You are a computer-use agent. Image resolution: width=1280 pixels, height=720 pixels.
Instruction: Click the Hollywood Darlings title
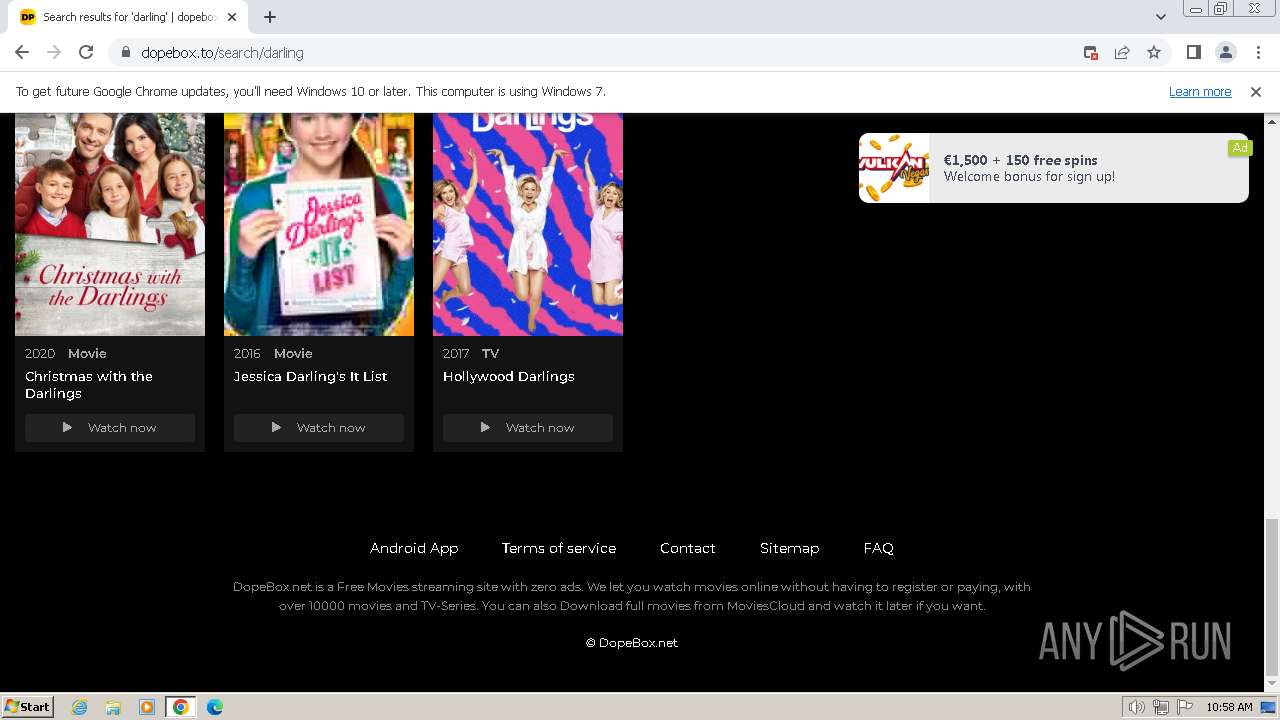point(508,376)
